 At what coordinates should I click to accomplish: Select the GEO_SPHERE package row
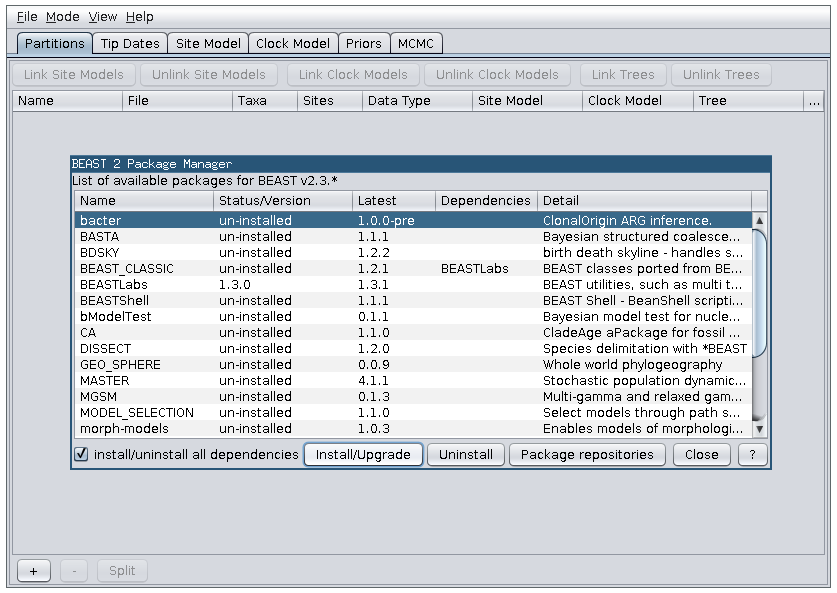[413, 365]
